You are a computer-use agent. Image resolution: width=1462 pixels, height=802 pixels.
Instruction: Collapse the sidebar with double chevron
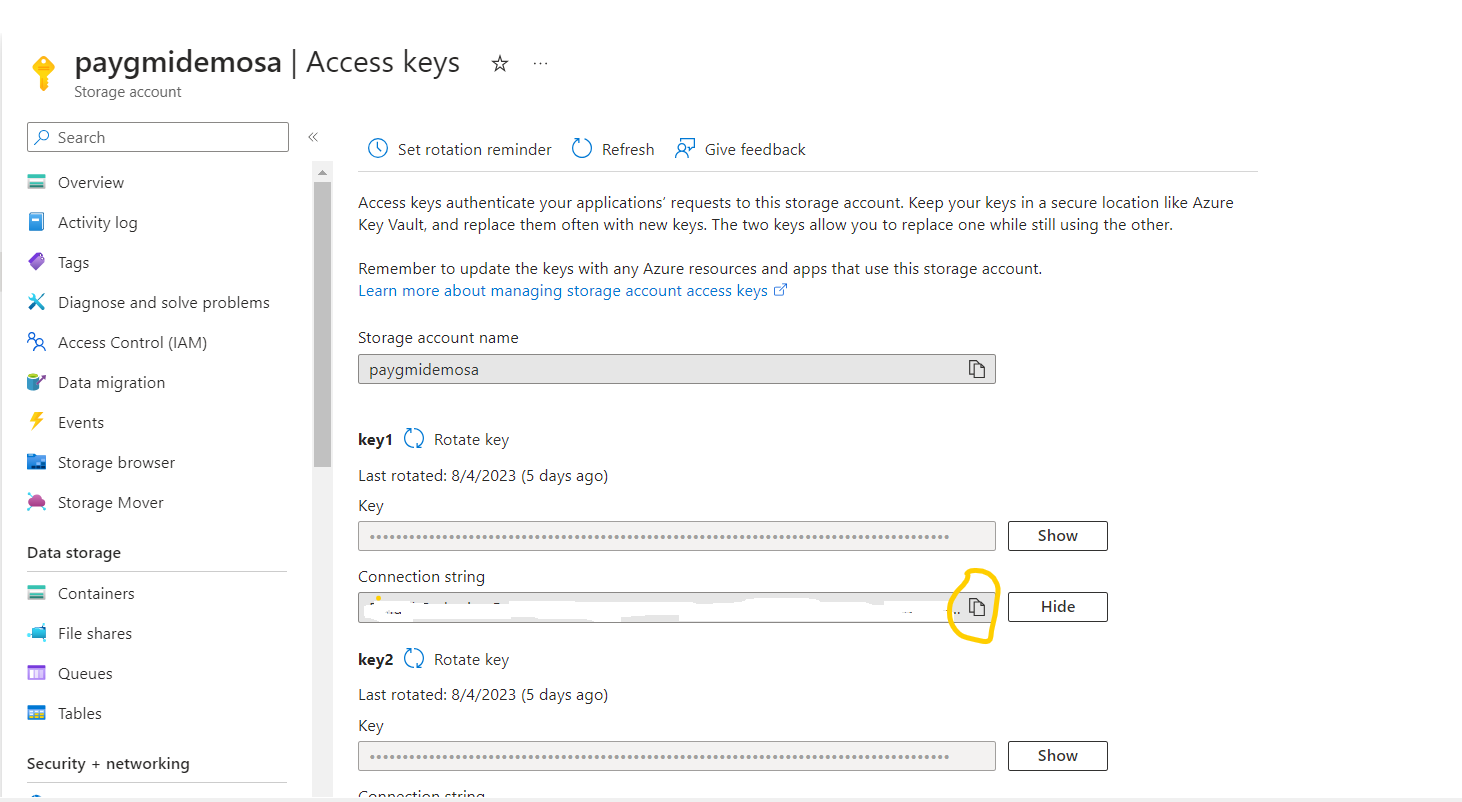pos(313,137)
